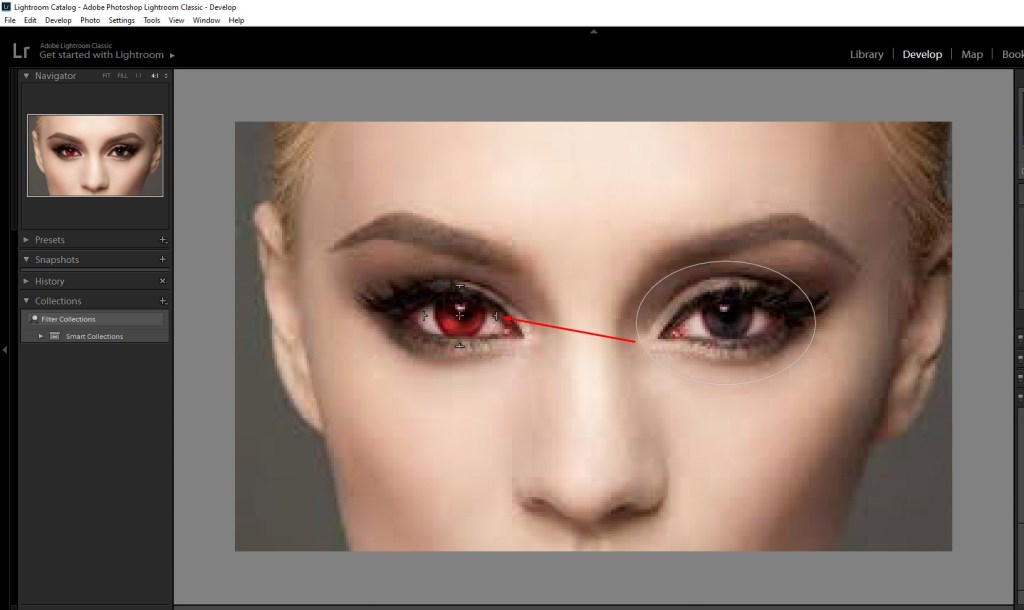
Task: Click the left panel hide arrow
Action: click(5, 349)
